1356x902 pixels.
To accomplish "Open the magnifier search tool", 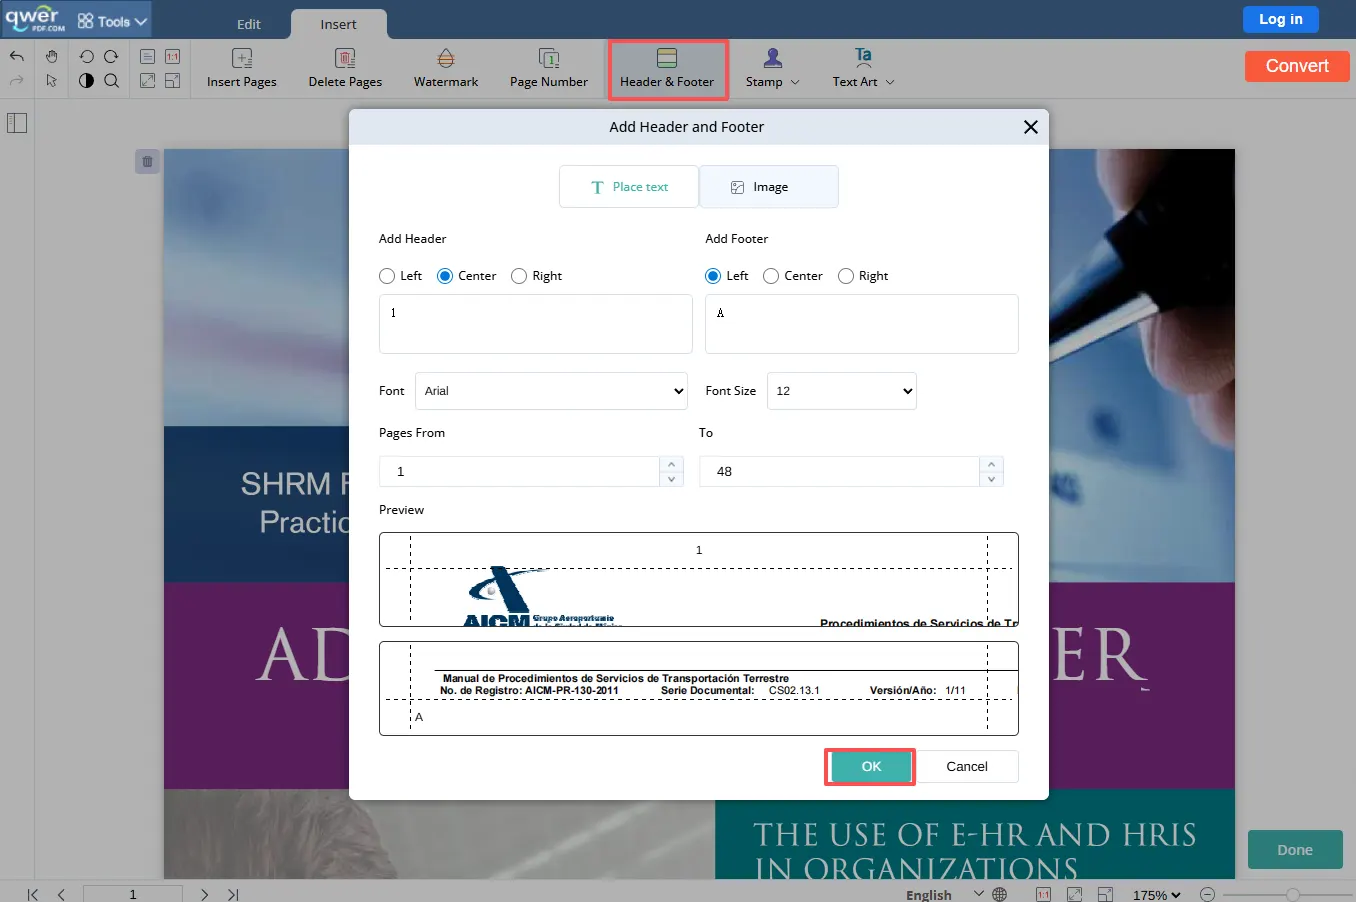I will pyautogui.click(x=111, y=81).
